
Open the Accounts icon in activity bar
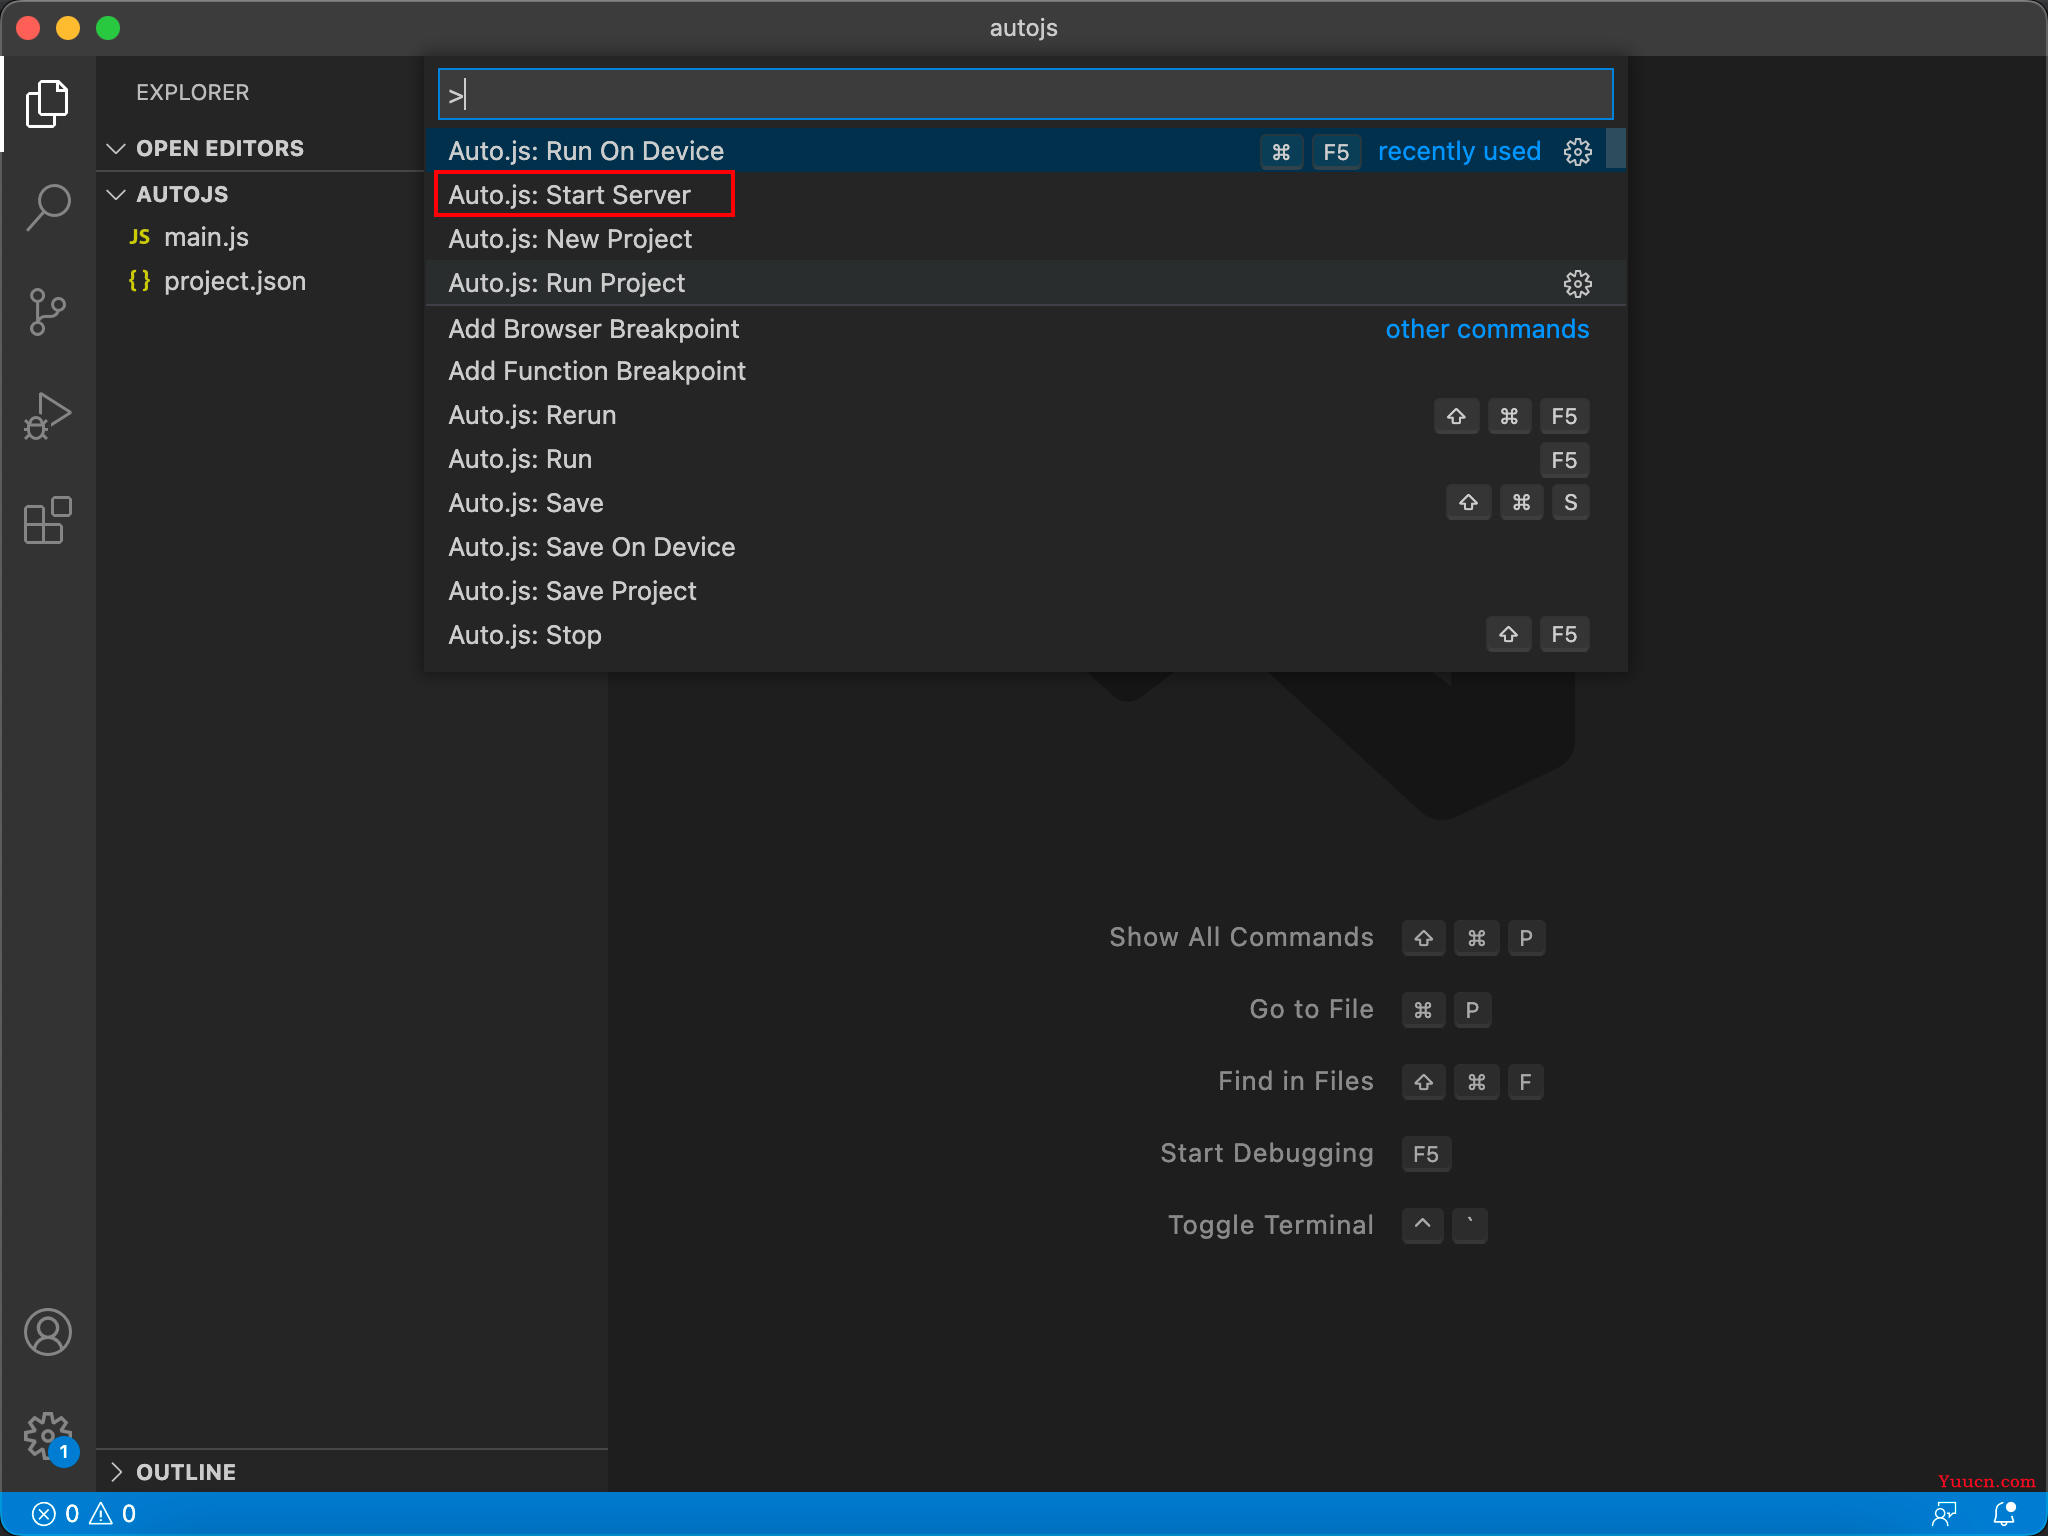(x=47, y=1332)
